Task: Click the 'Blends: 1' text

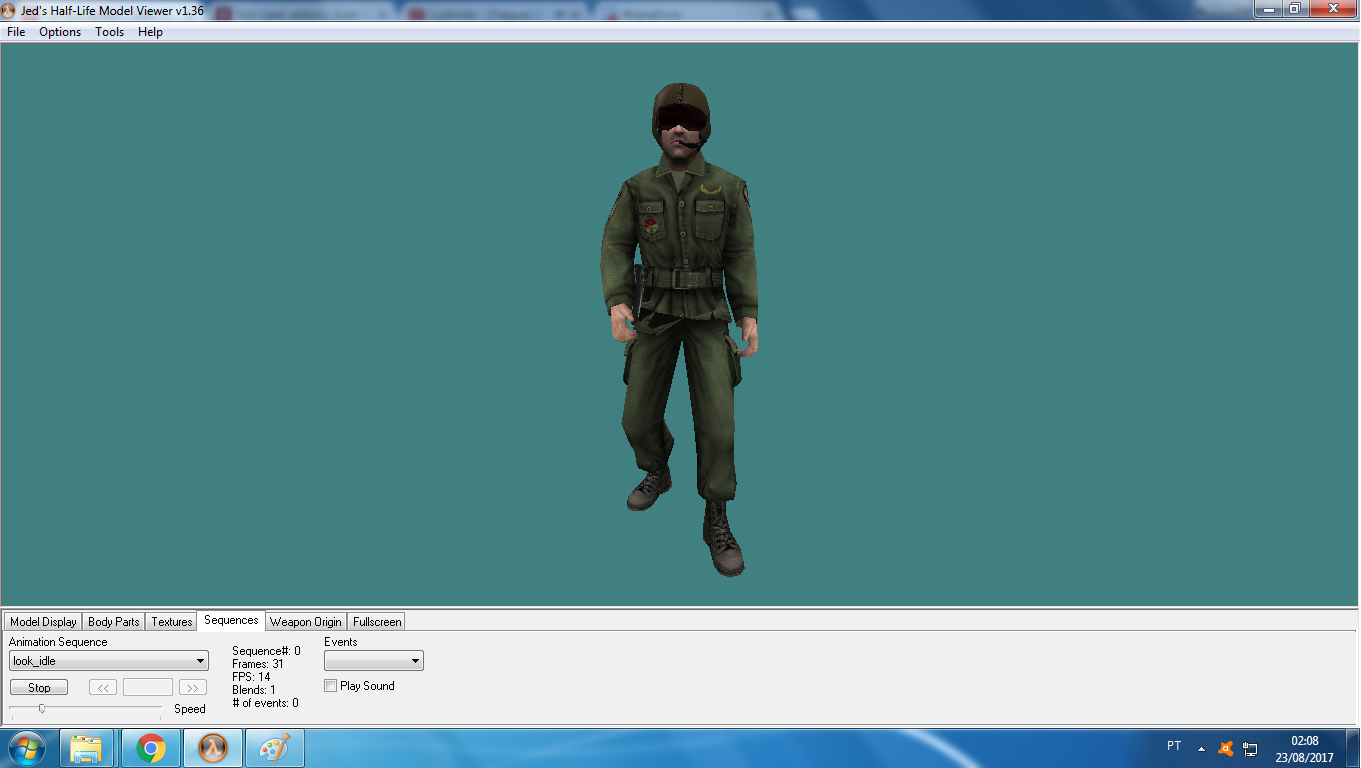Action: point(254,690)
